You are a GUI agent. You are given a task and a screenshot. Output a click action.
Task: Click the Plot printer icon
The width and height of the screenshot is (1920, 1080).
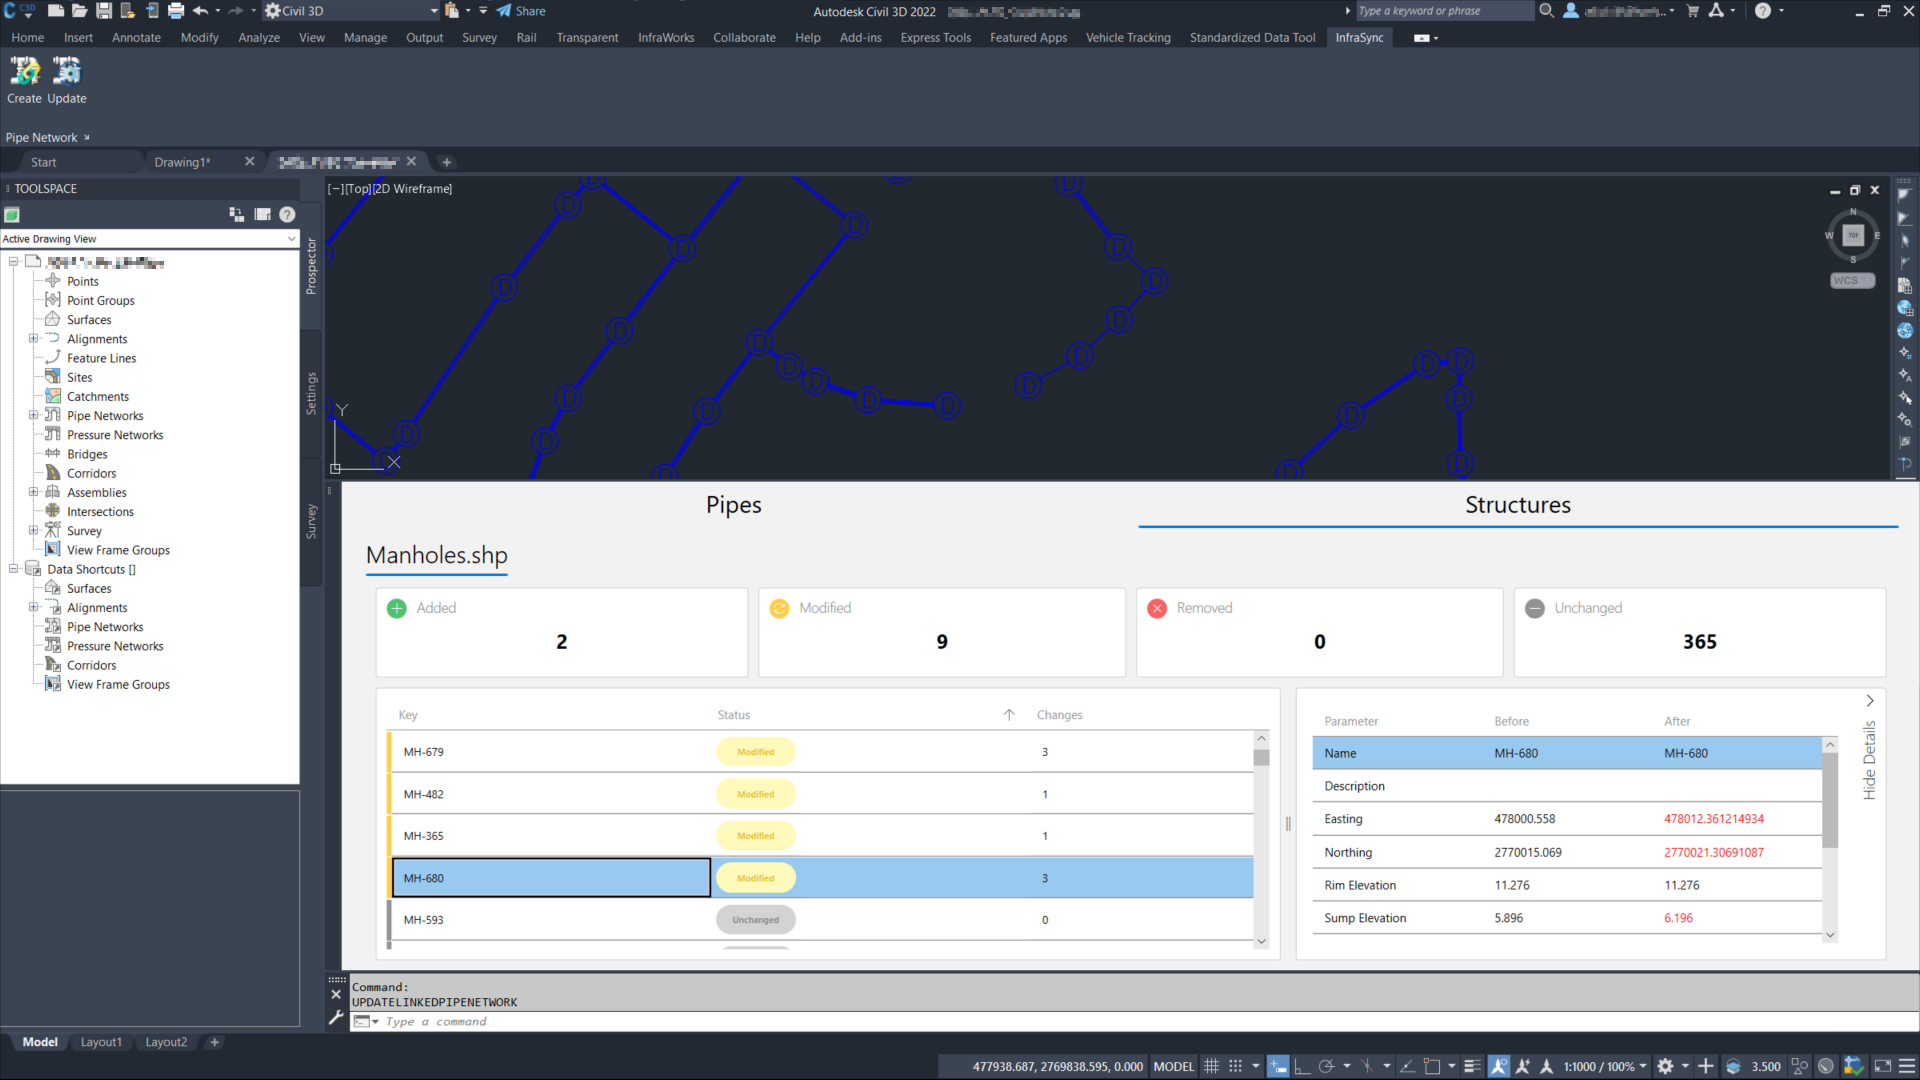click(176, 11)
